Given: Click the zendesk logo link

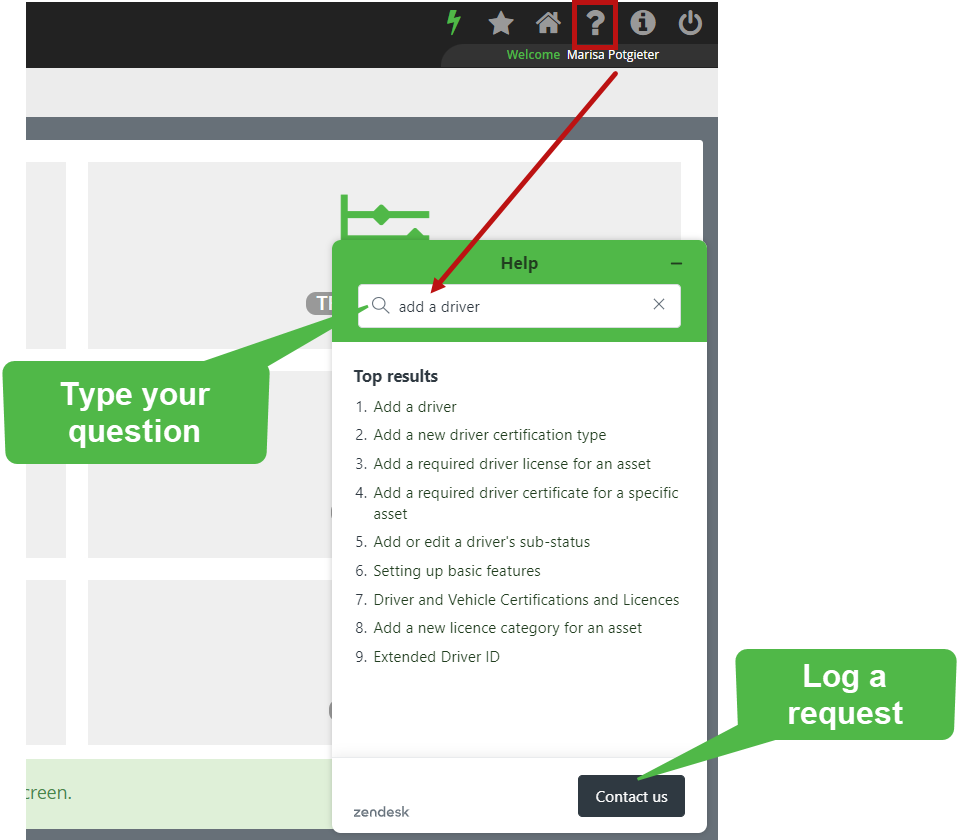Looking at the screenshot, I should 381,812.
